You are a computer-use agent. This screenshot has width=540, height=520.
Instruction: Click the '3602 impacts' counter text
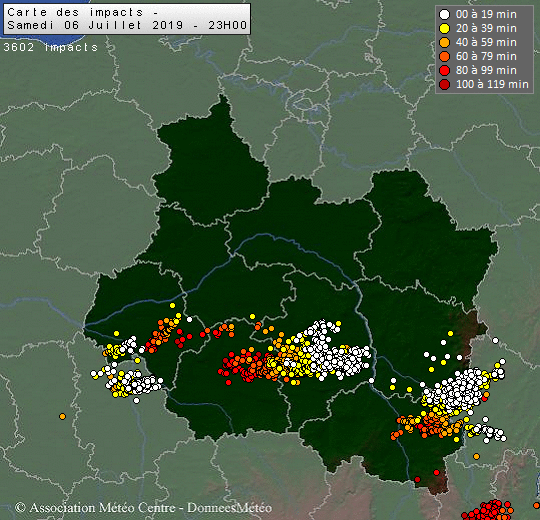(x=51, y=47)
